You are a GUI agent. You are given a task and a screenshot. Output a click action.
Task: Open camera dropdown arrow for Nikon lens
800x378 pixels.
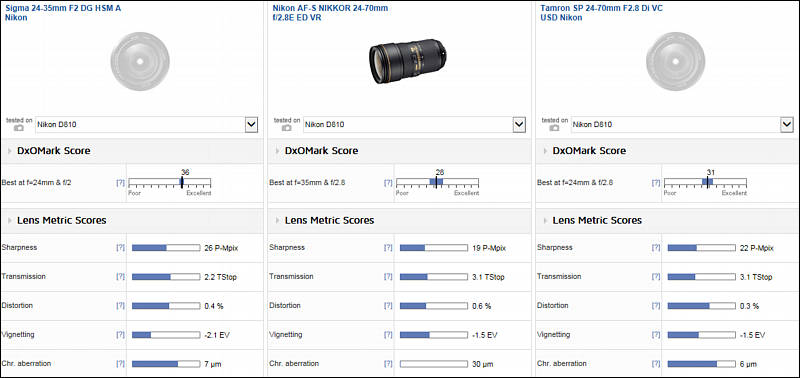(x=519, y=124)
